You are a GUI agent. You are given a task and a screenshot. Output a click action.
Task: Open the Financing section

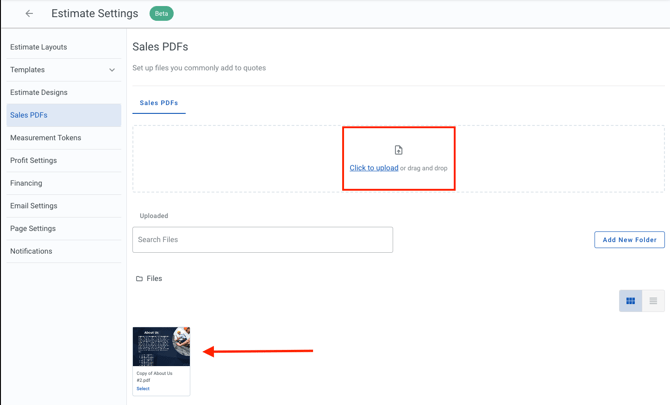(x=26, y=183)
